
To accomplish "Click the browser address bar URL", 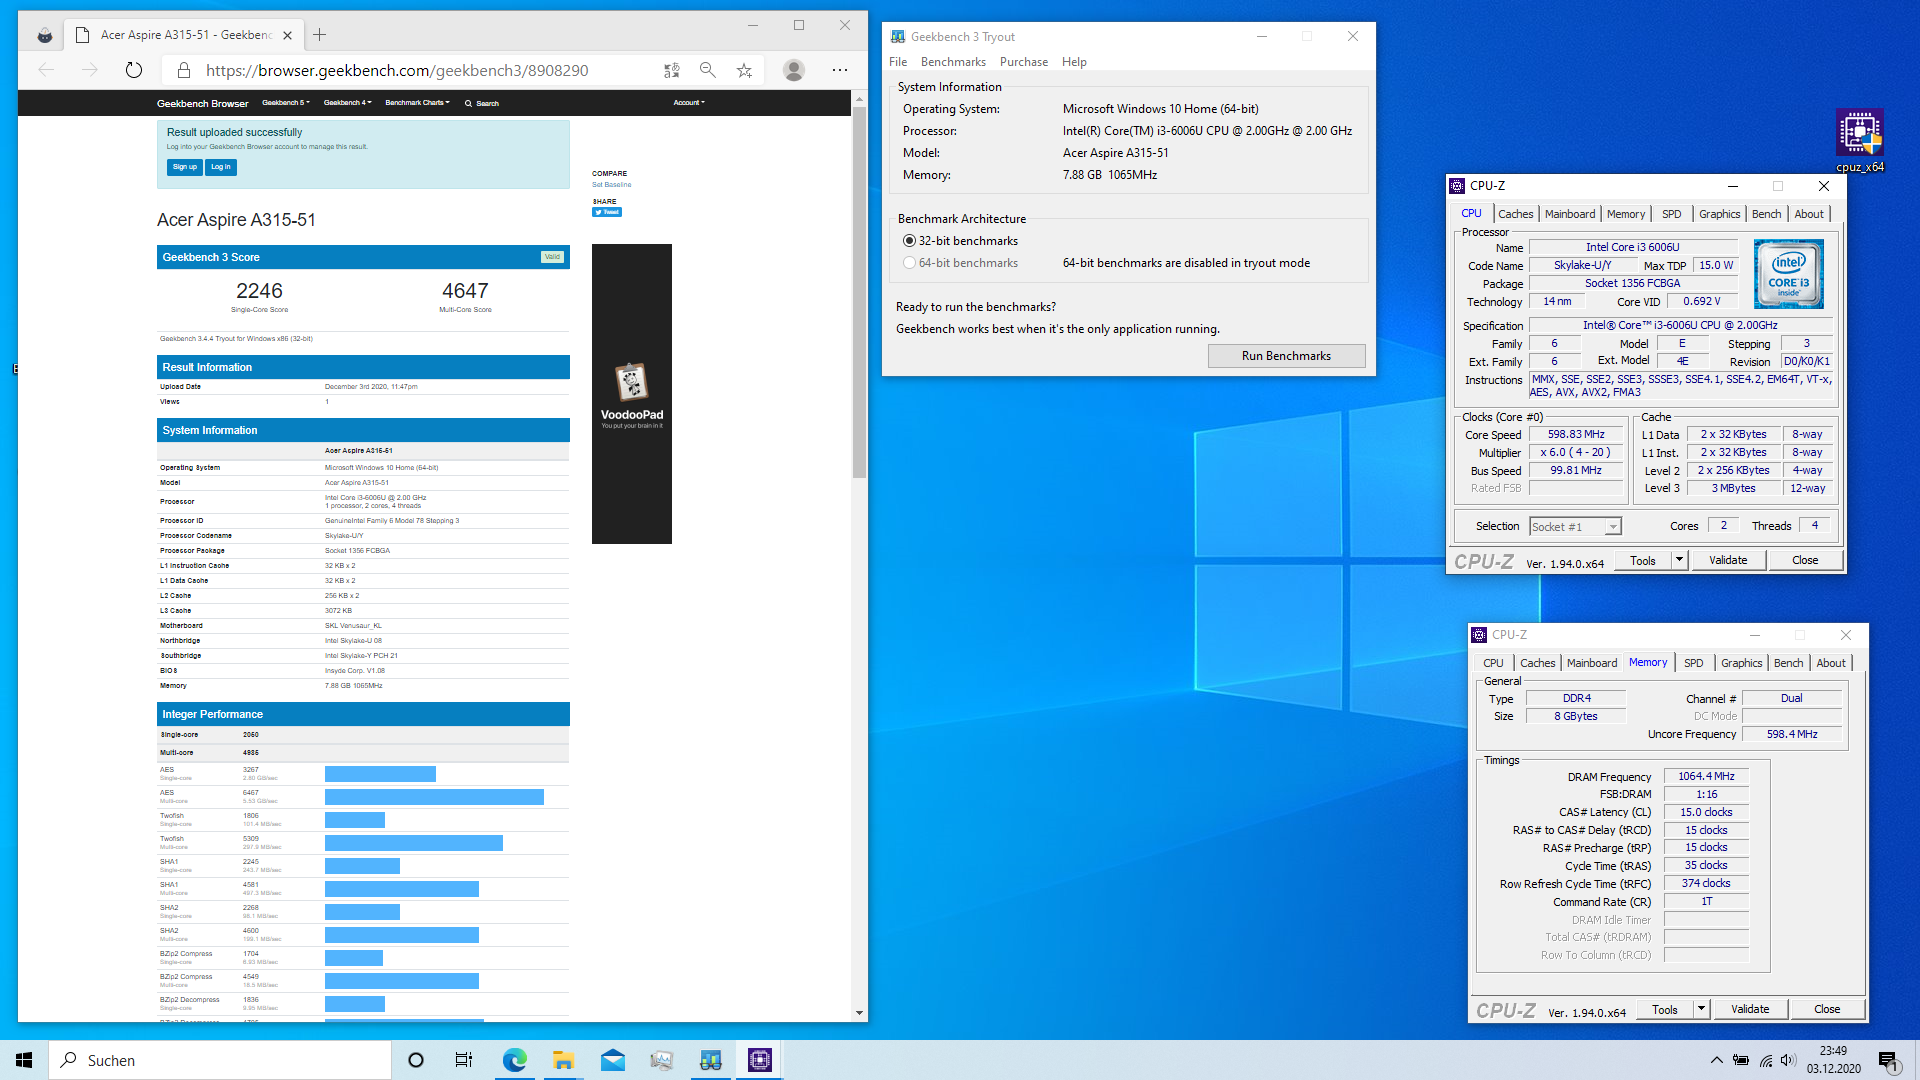I will point(397,70).
